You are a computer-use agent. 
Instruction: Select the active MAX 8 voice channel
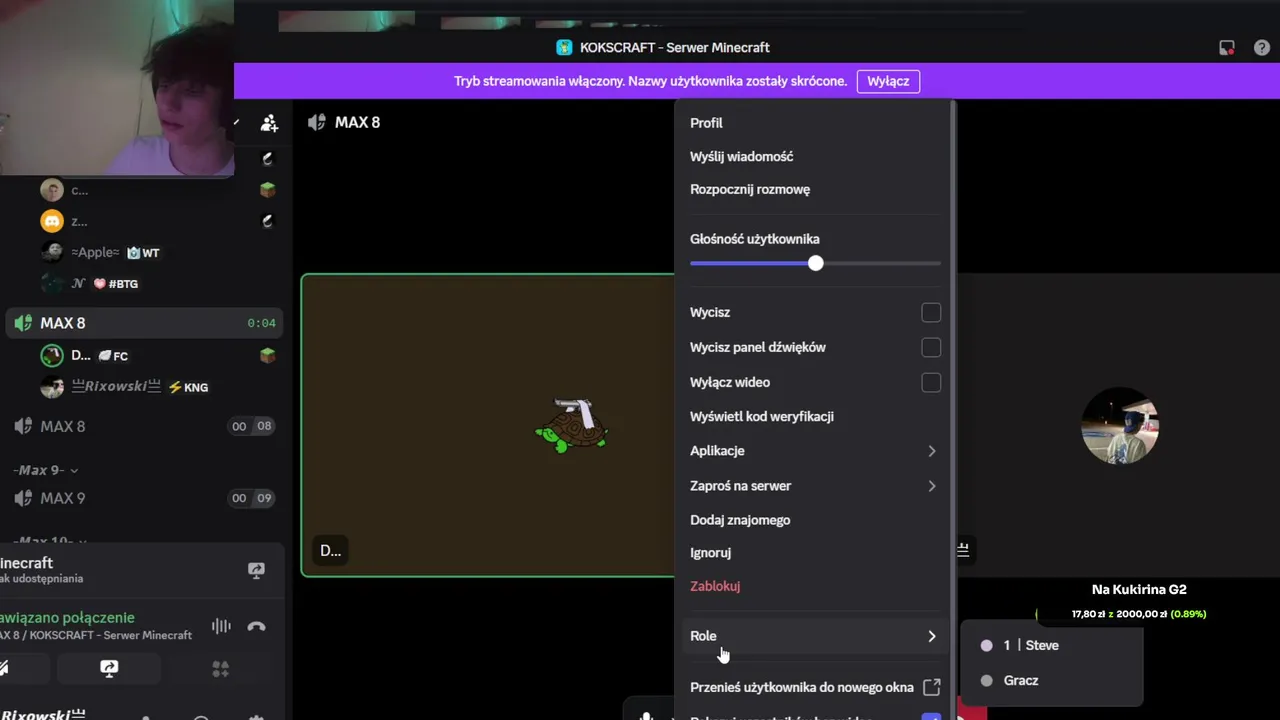pyautogui.click(x=144, y=323)
